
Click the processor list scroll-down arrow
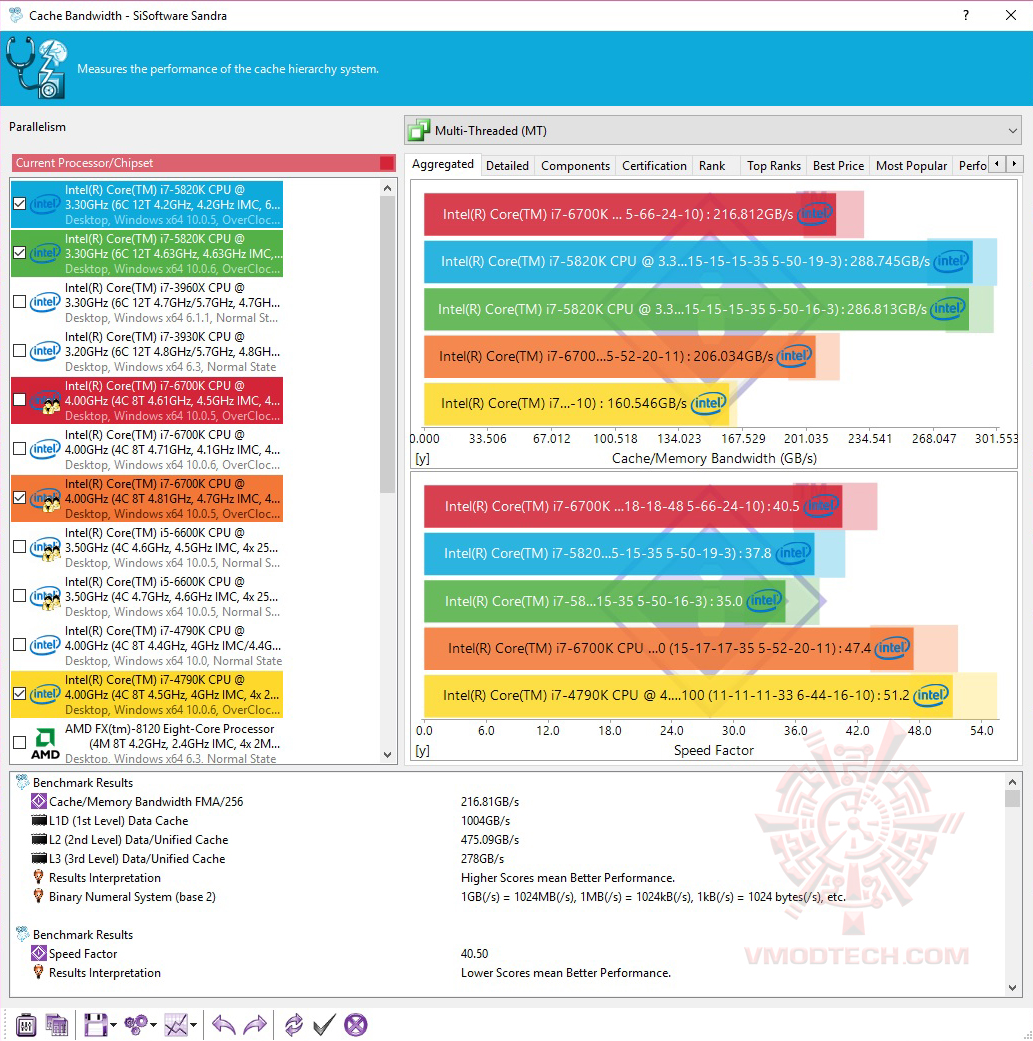[x=388, y=755]
